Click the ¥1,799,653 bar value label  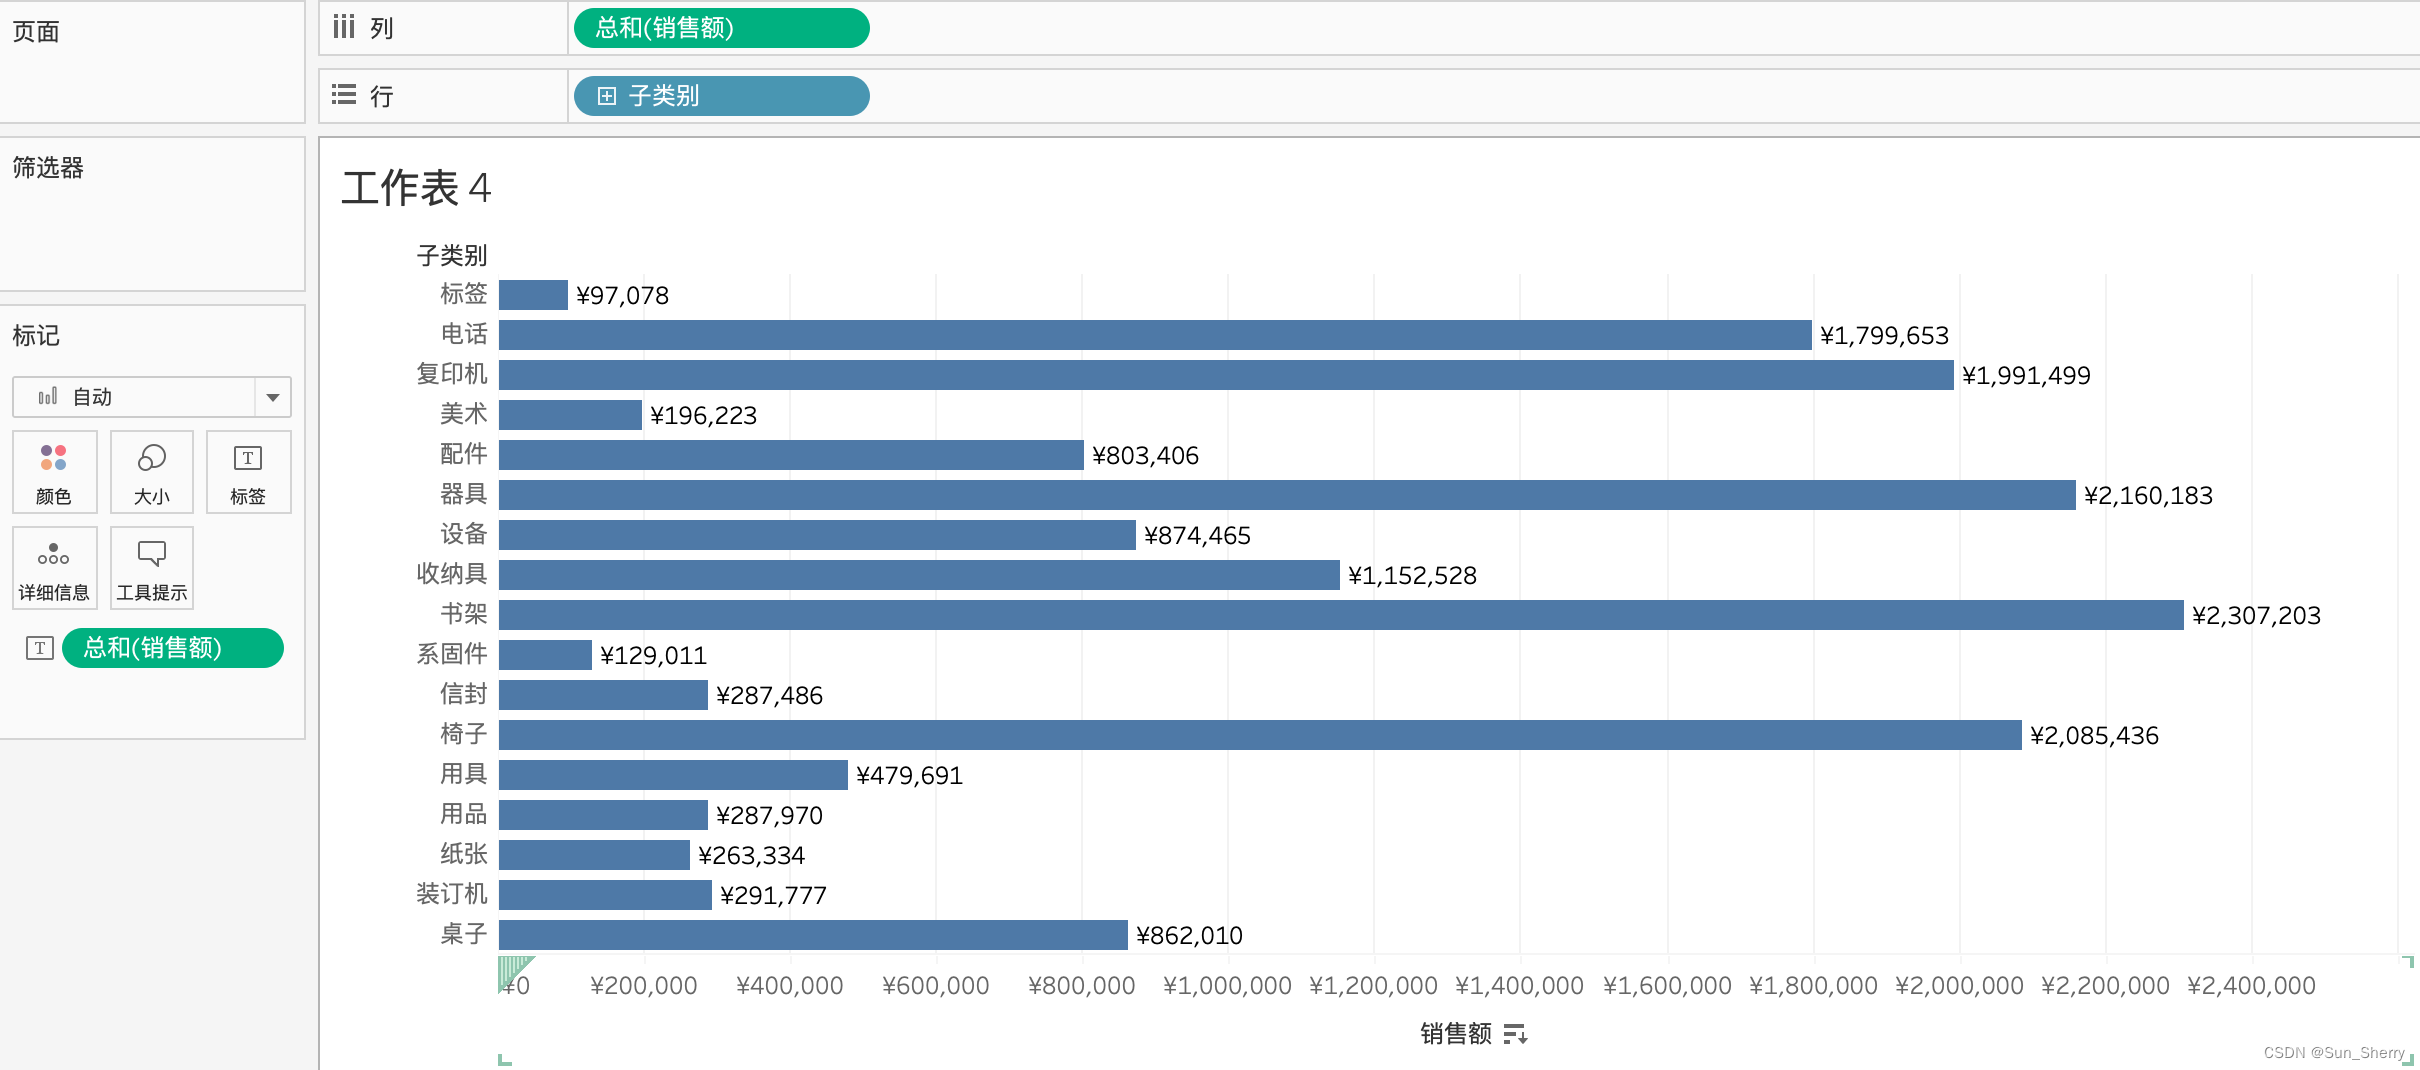(x=1884, y=336)
